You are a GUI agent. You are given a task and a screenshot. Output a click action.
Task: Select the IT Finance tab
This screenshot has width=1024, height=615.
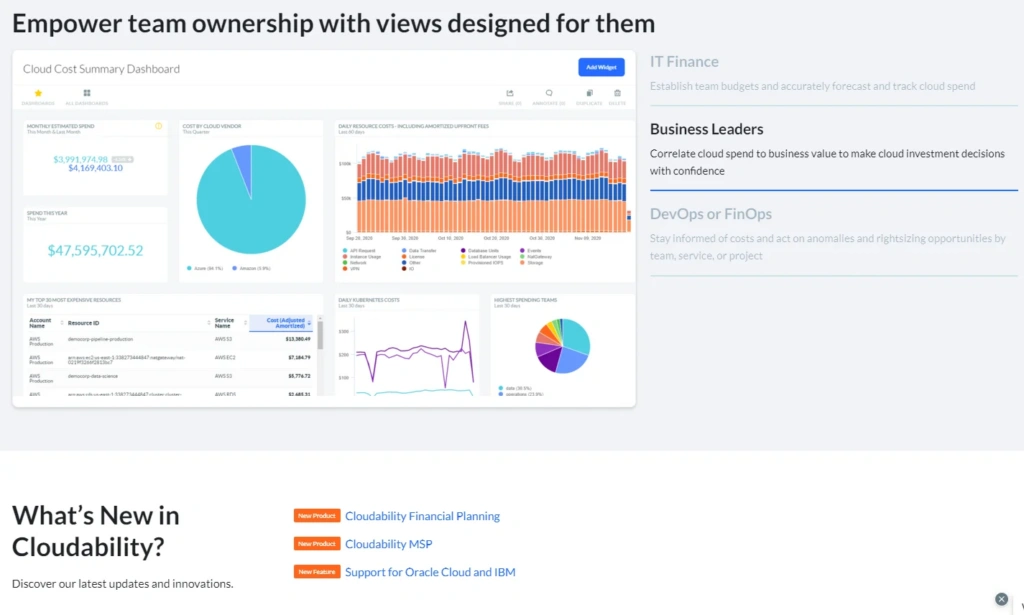click(x=684, y=62)
